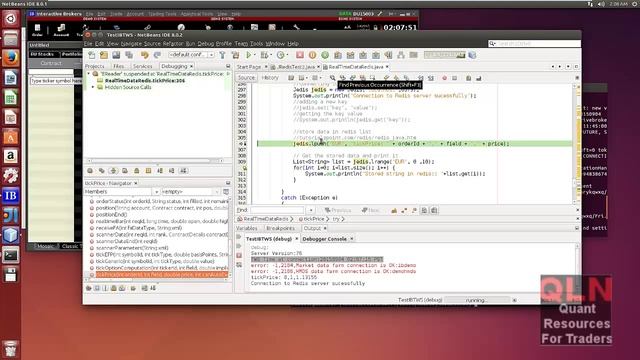
Task: Switch to the Services tab
Action: point(142,66)
